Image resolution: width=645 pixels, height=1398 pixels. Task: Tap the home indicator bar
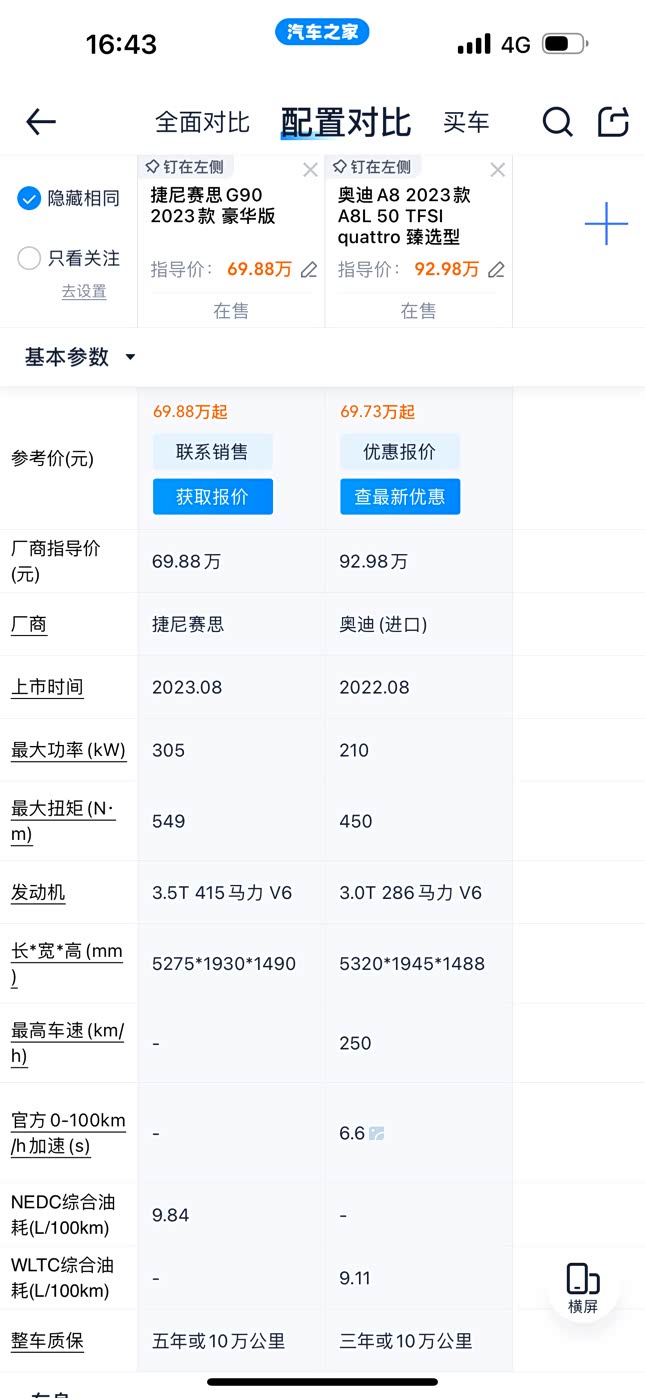click(x=322, y=1382)
